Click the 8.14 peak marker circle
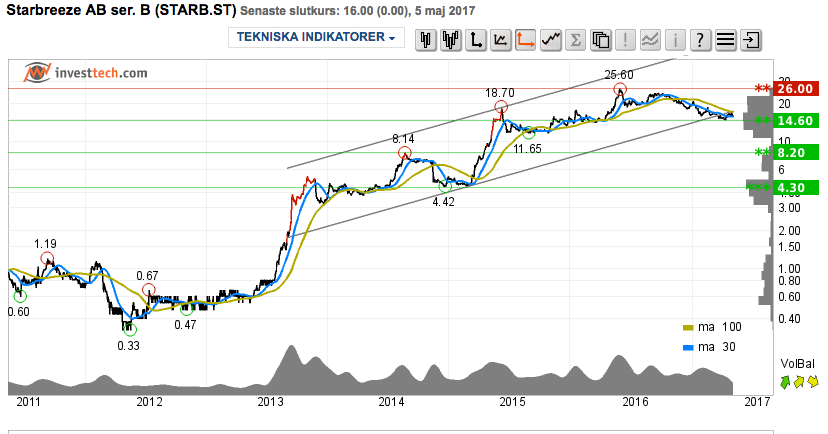Viewport: 828px width, 434px height. [x=404, y=153]
